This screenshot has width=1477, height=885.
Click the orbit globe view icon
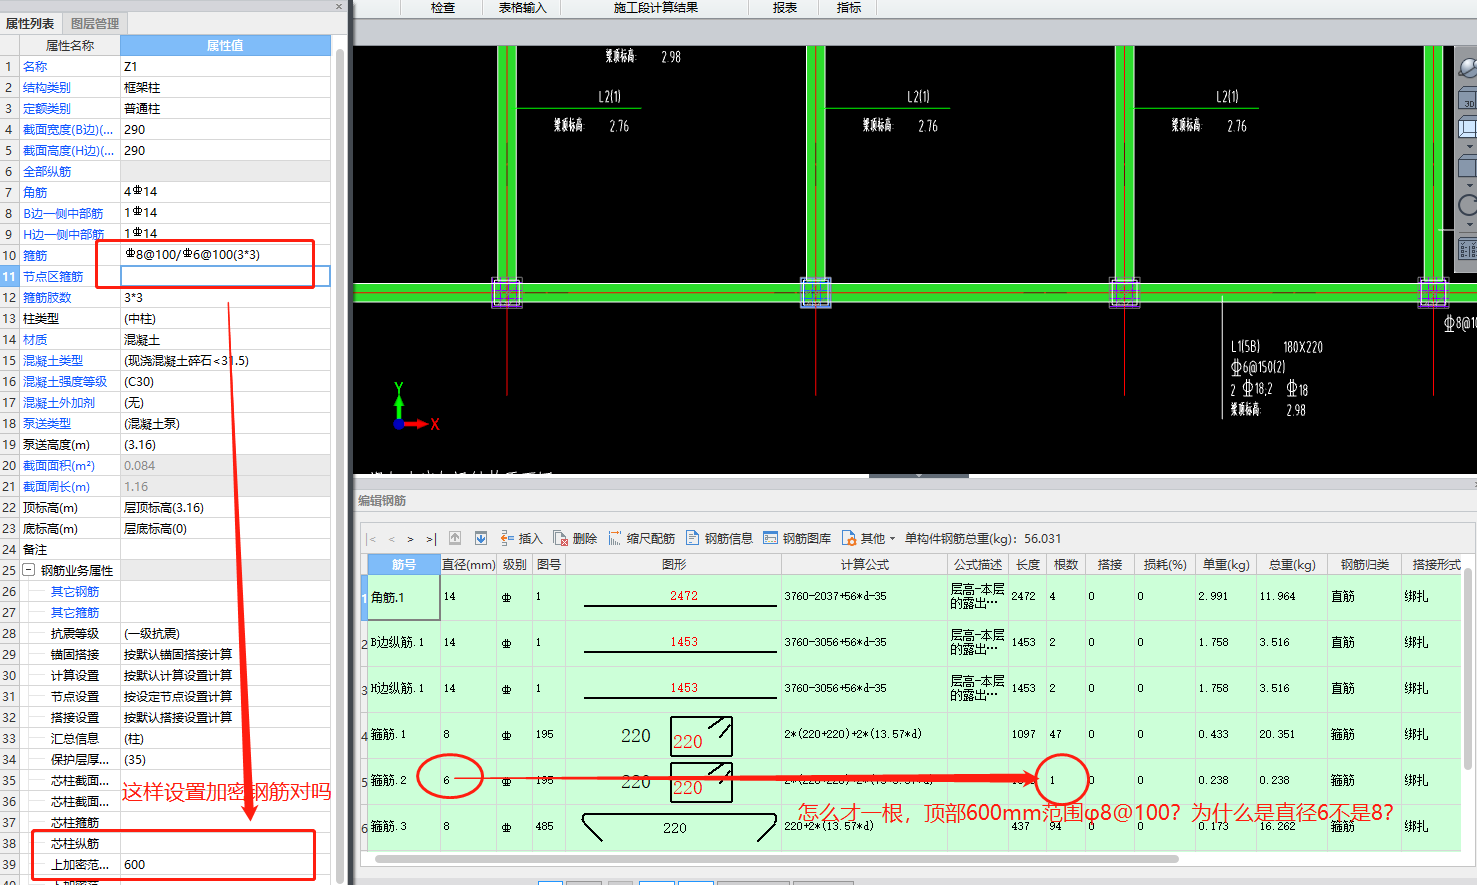1467,68
